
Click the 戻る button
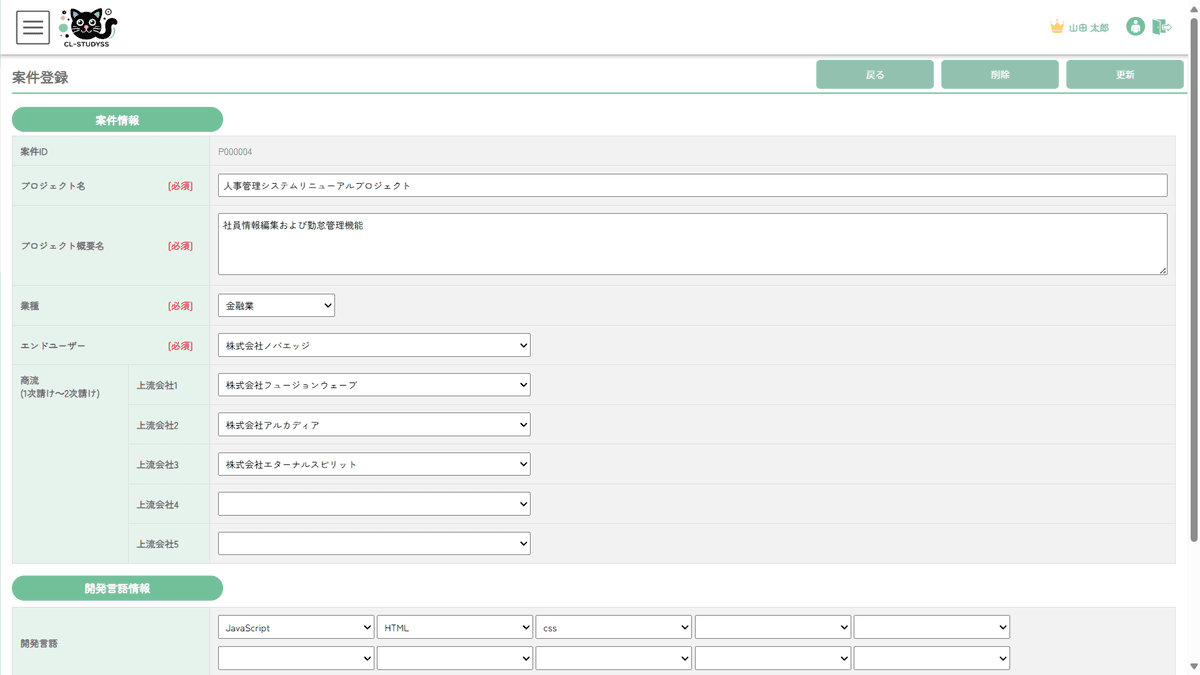pos(874,75)
